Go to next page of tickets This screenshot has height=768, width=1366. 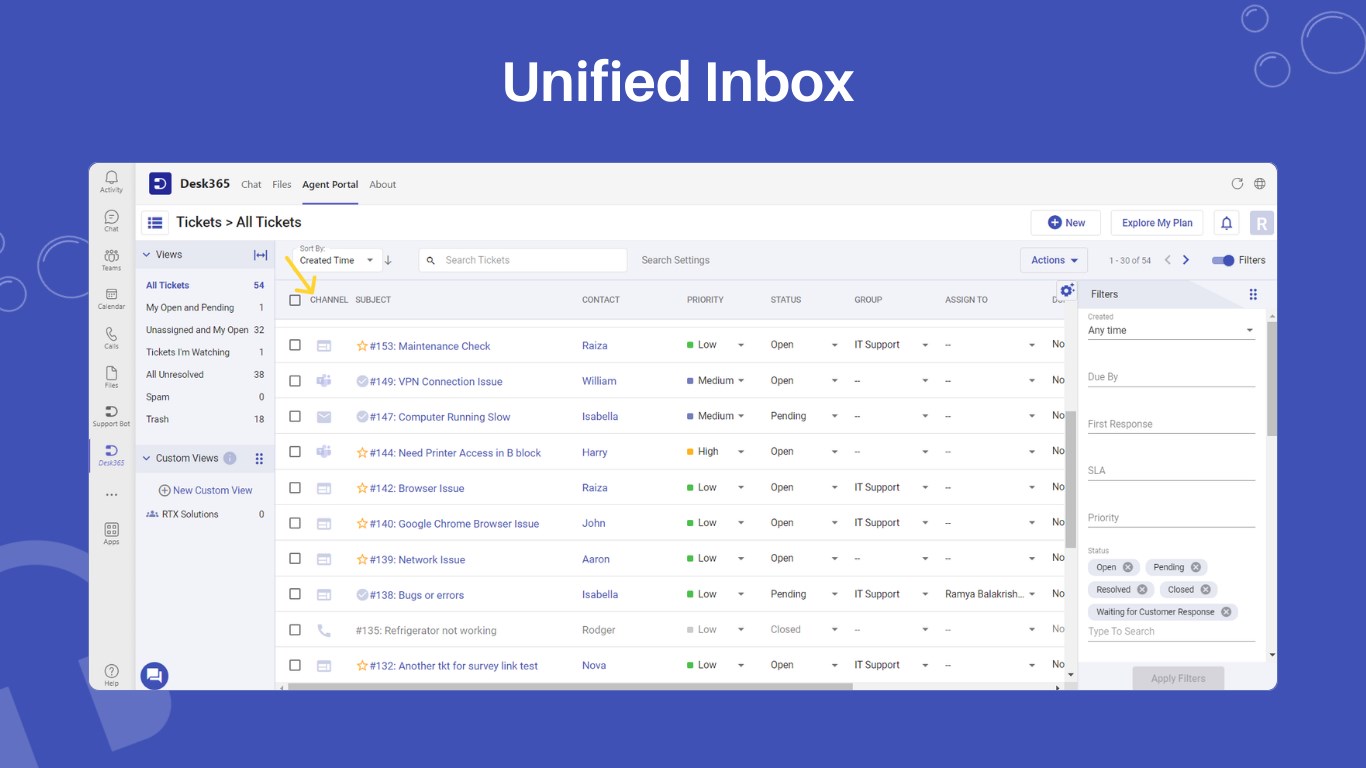[x=1186, y=260]
